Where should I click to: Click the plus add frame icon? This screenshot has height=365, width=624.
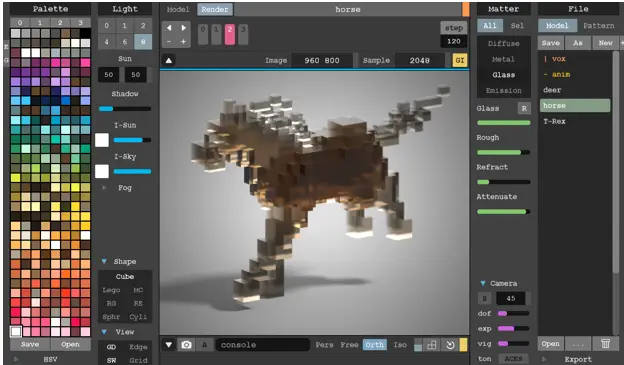point(183,41)
